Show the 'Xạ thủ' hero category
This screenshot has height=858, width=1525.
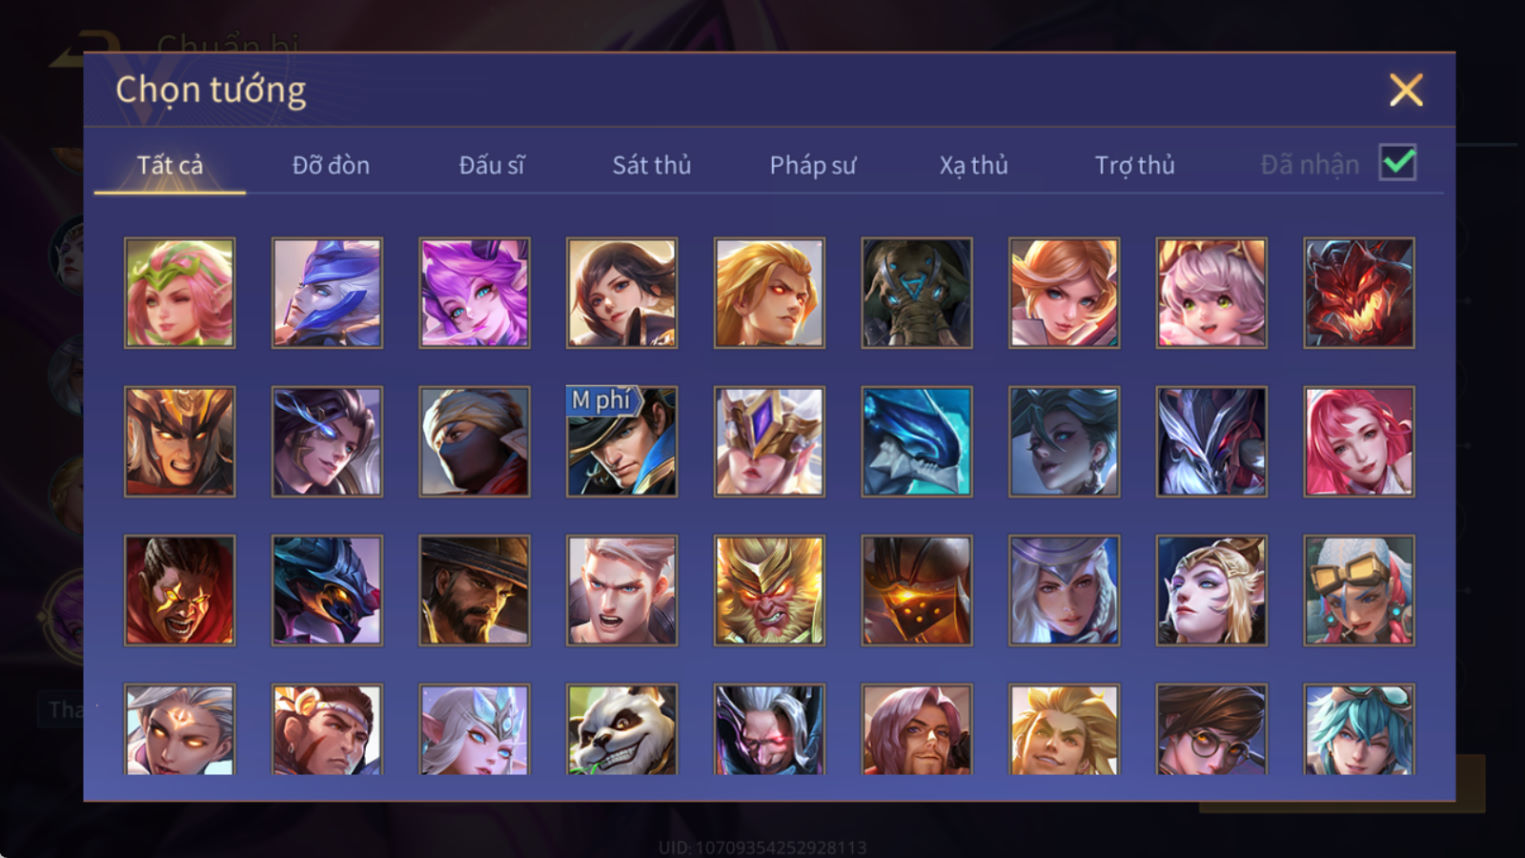point(974,165)
